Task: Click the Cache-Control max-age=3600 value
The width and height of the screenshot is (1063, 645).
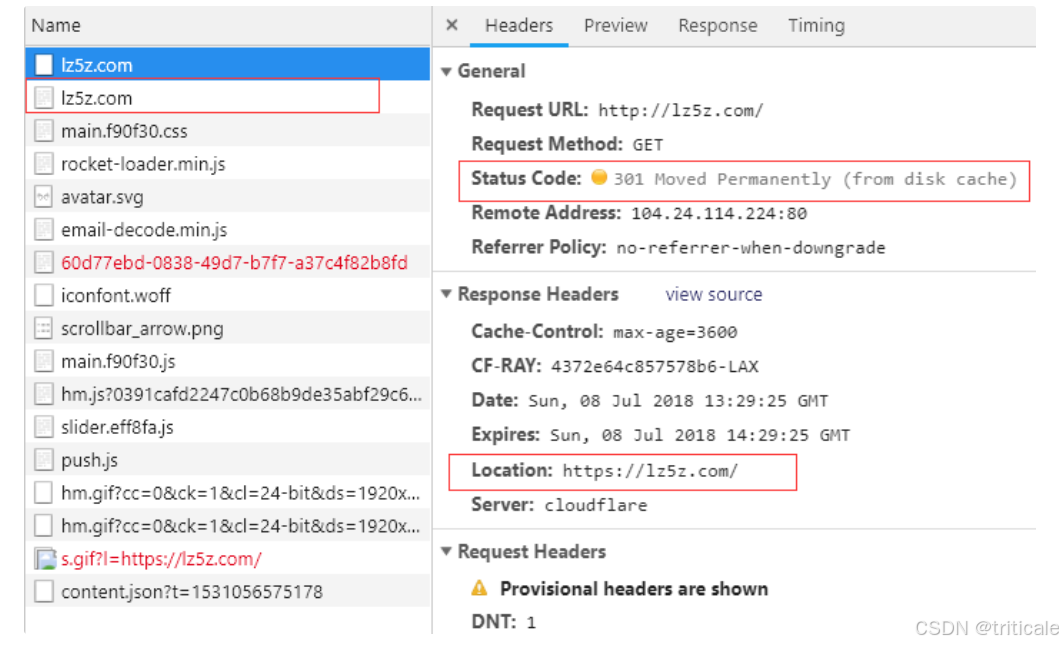Action: pos(675,332)
